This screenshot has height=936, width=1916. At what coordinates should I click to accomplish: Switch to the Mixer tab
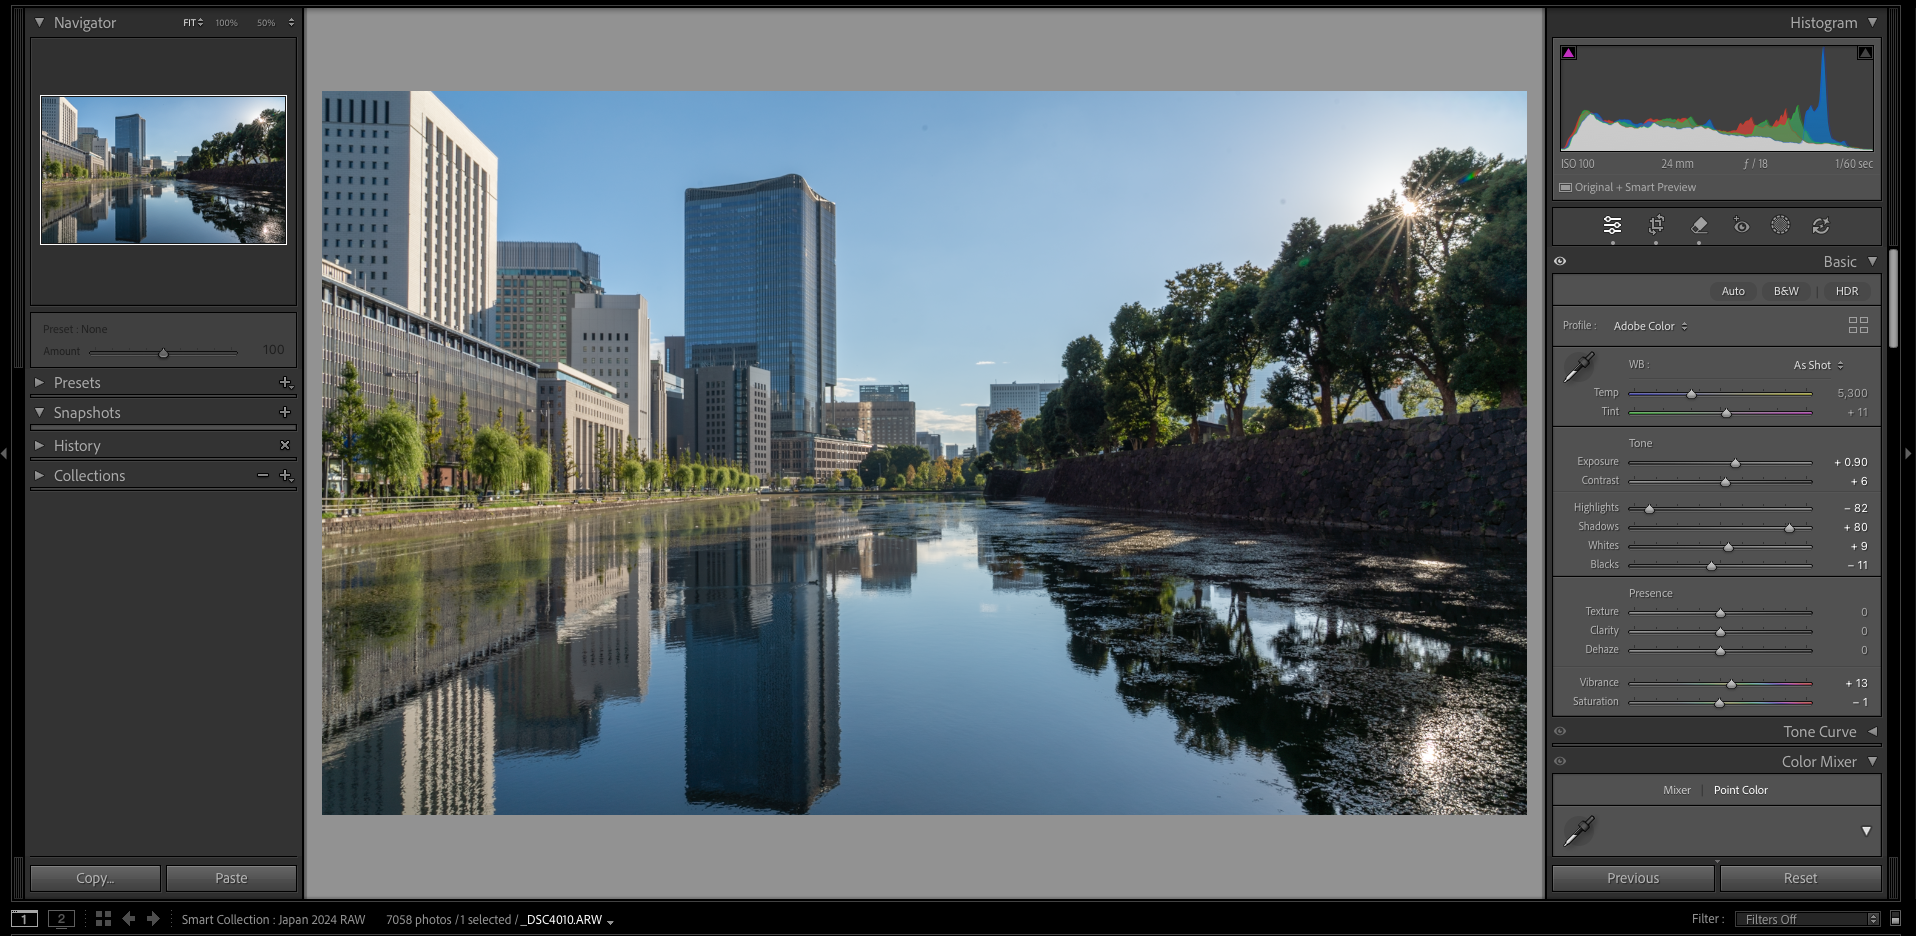coord(1677,790)
